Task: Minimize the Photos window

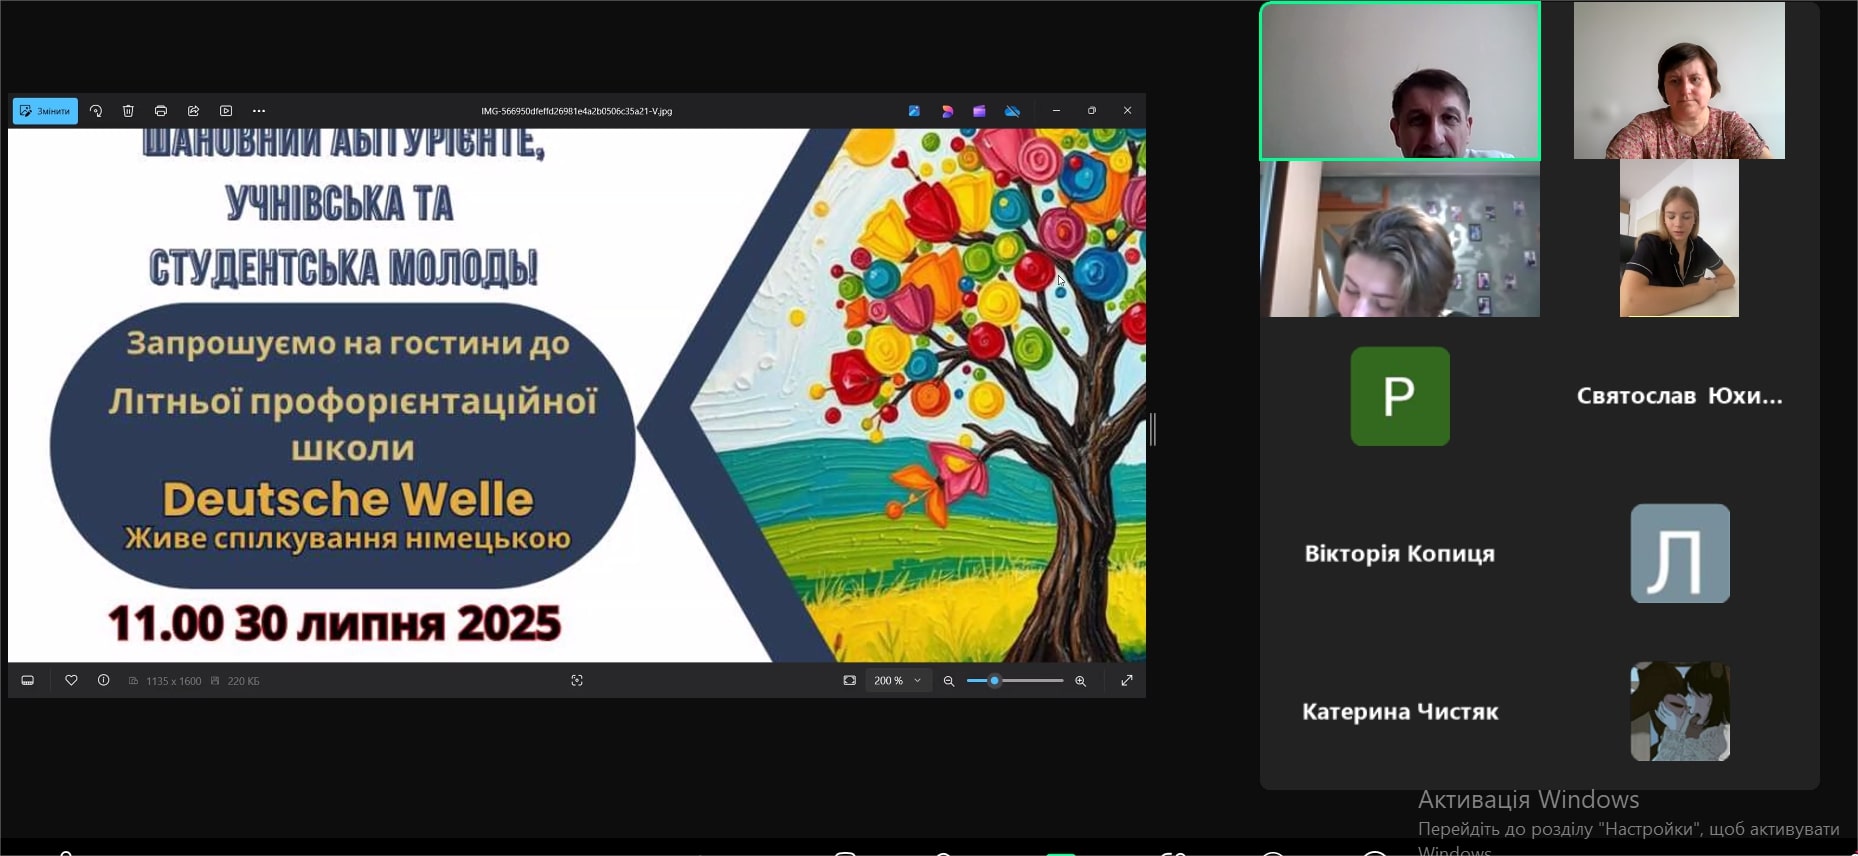Action: coord(1056,111)
